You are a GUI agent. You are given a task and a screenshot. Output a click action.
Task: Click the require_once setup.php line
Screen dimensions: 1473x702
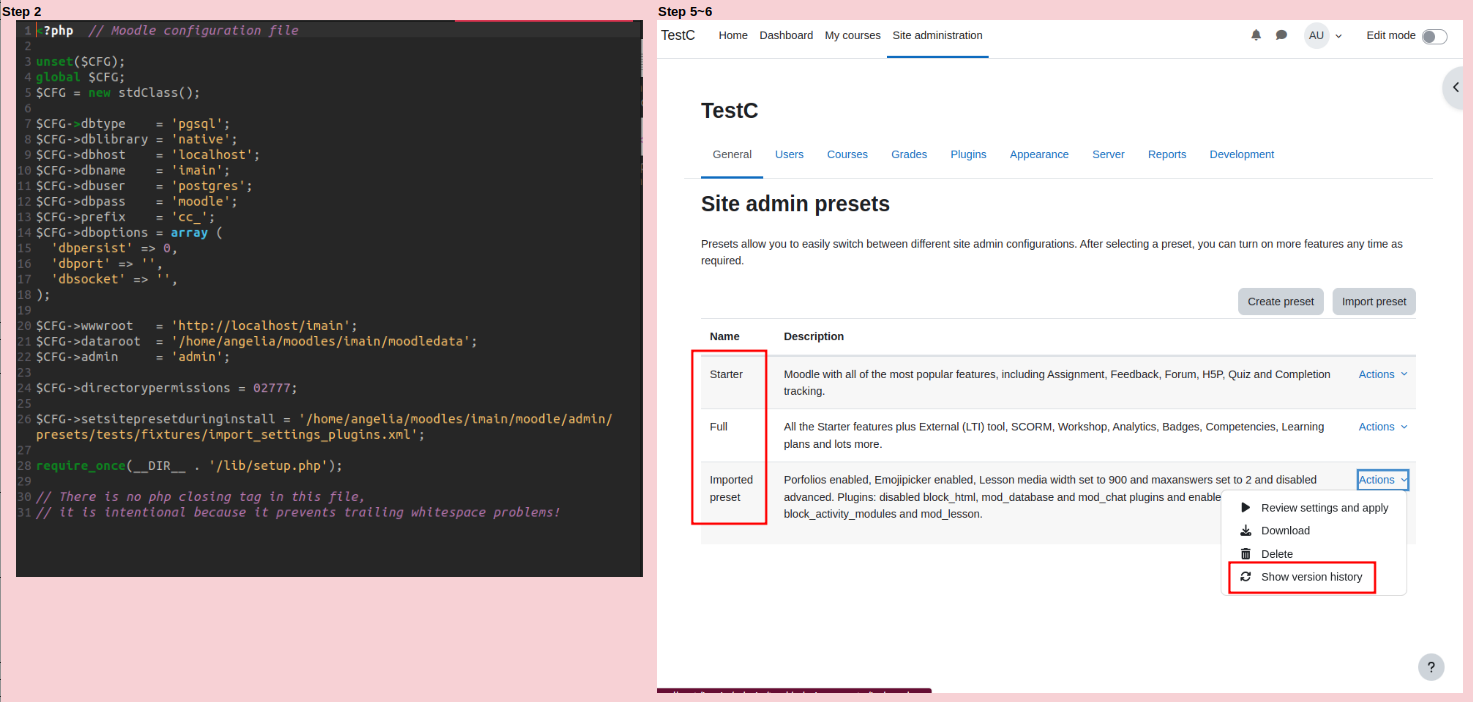point(189,466)
